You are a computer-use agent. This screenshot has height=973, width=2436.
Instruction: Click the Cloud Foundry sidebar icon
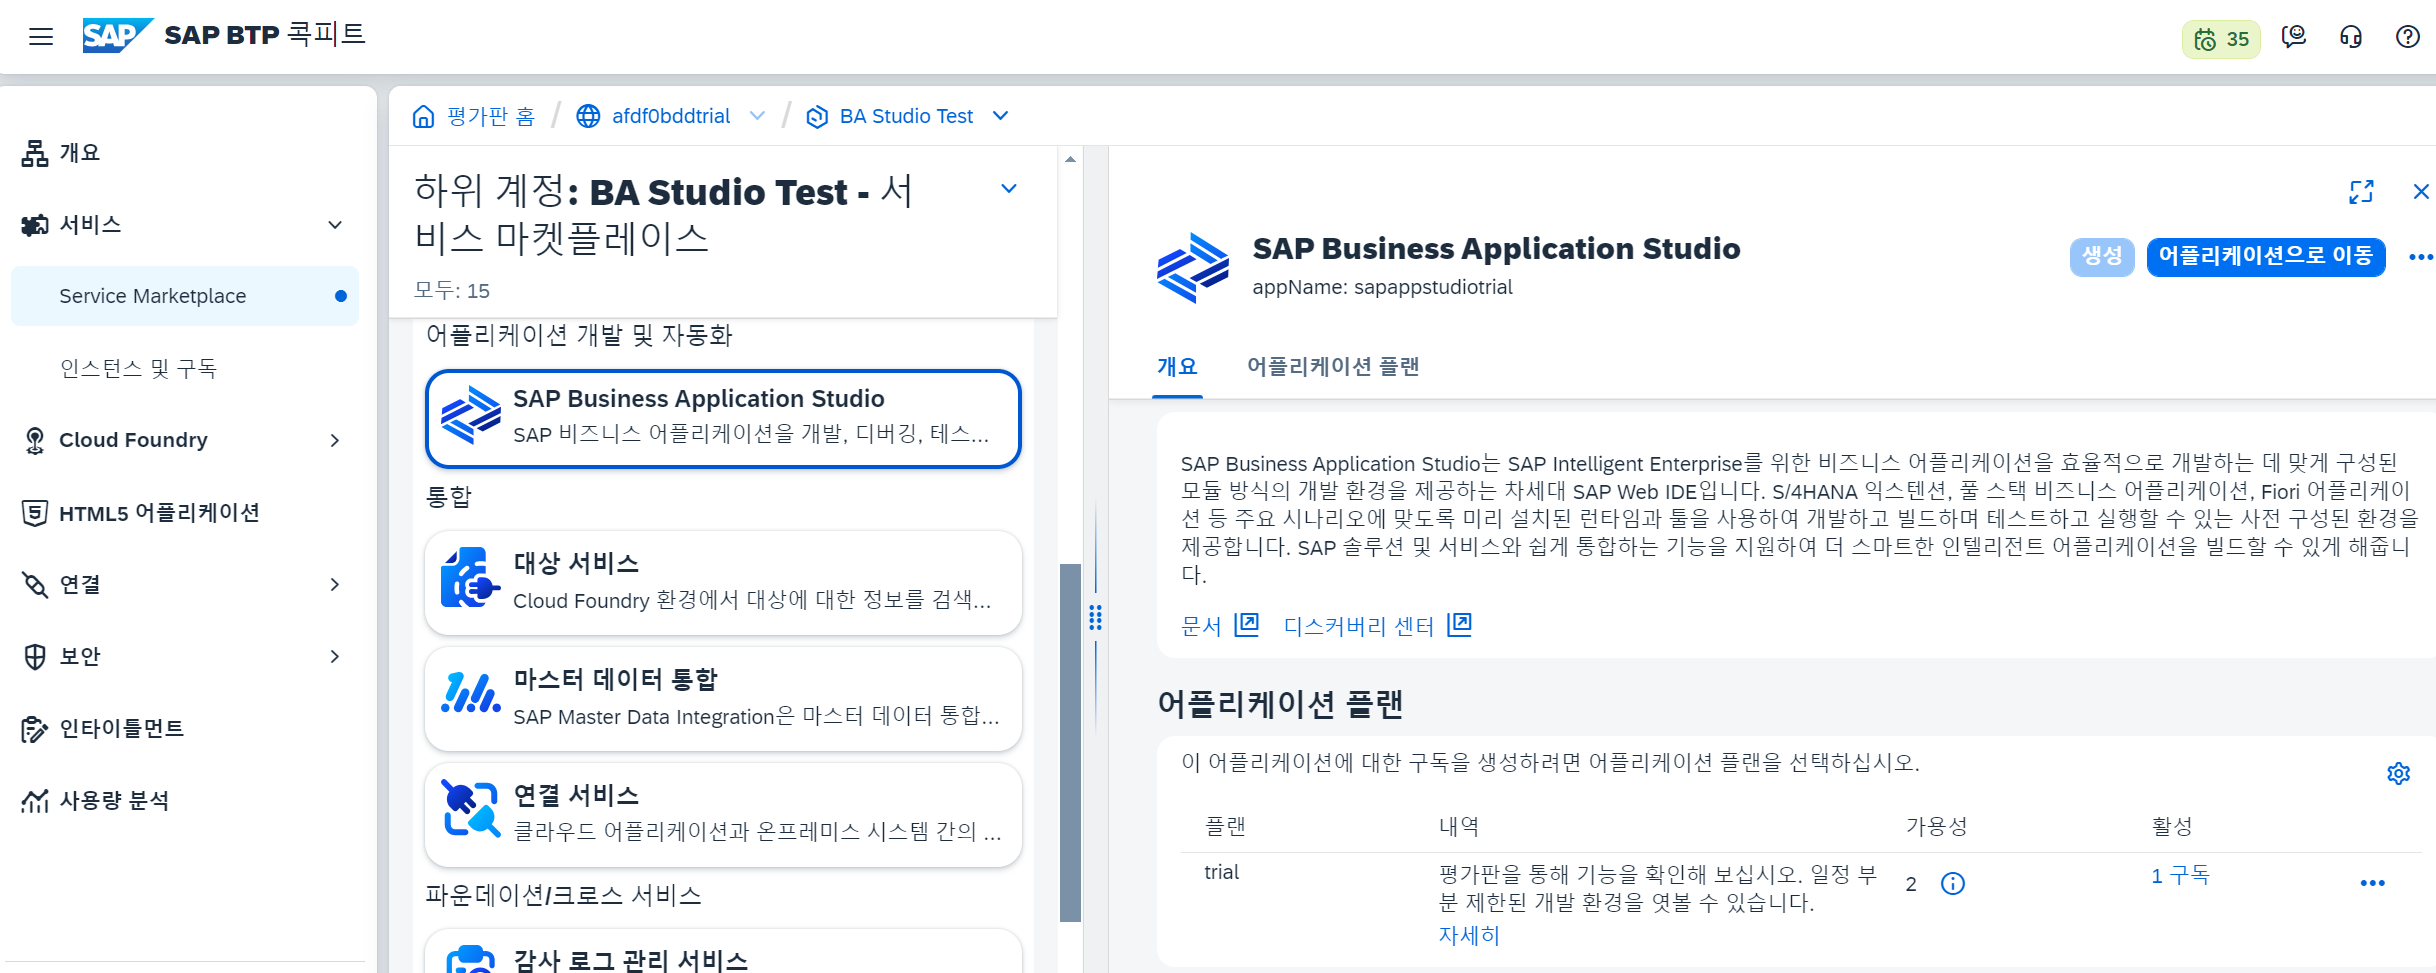coord(35,440)
